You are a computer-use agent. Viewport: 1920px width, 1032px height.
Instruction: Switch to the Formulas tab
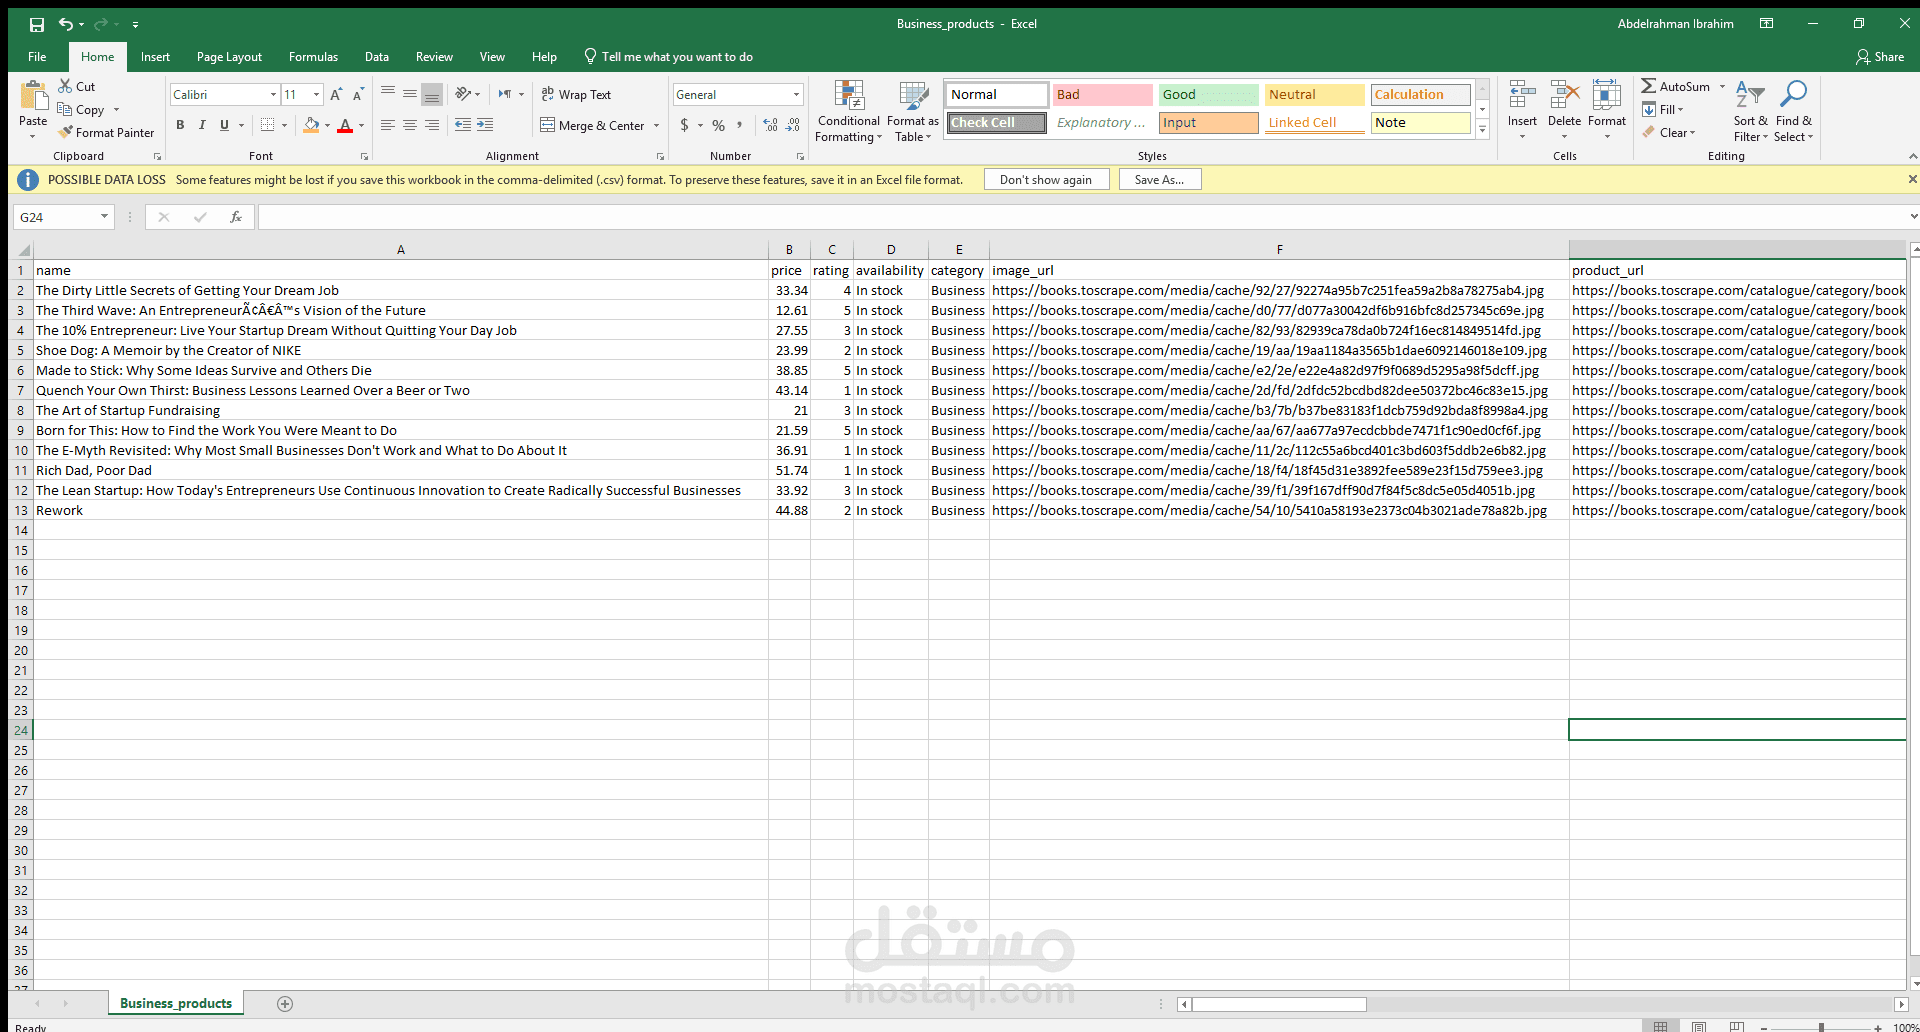click(313, 56)
